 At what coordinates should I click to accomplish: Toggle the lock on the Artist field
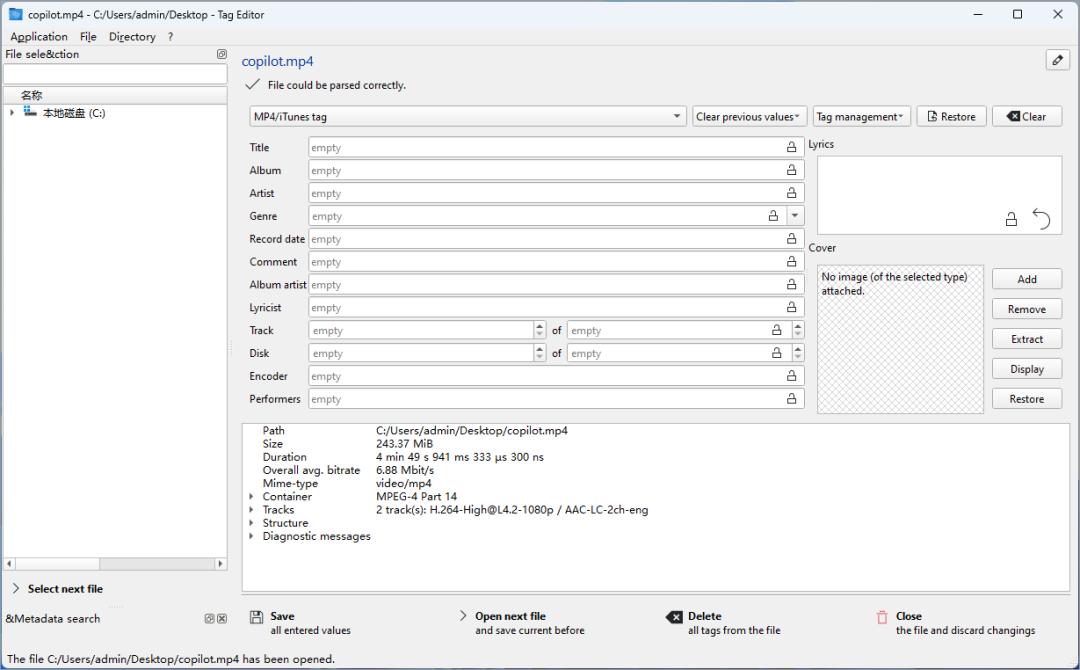click(x=792, y=193)
